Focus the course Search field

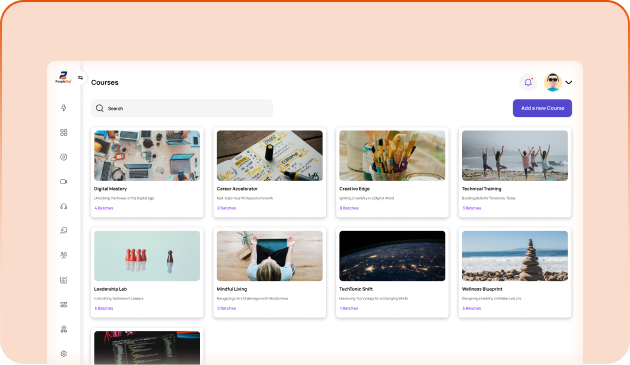click(182, 108)
